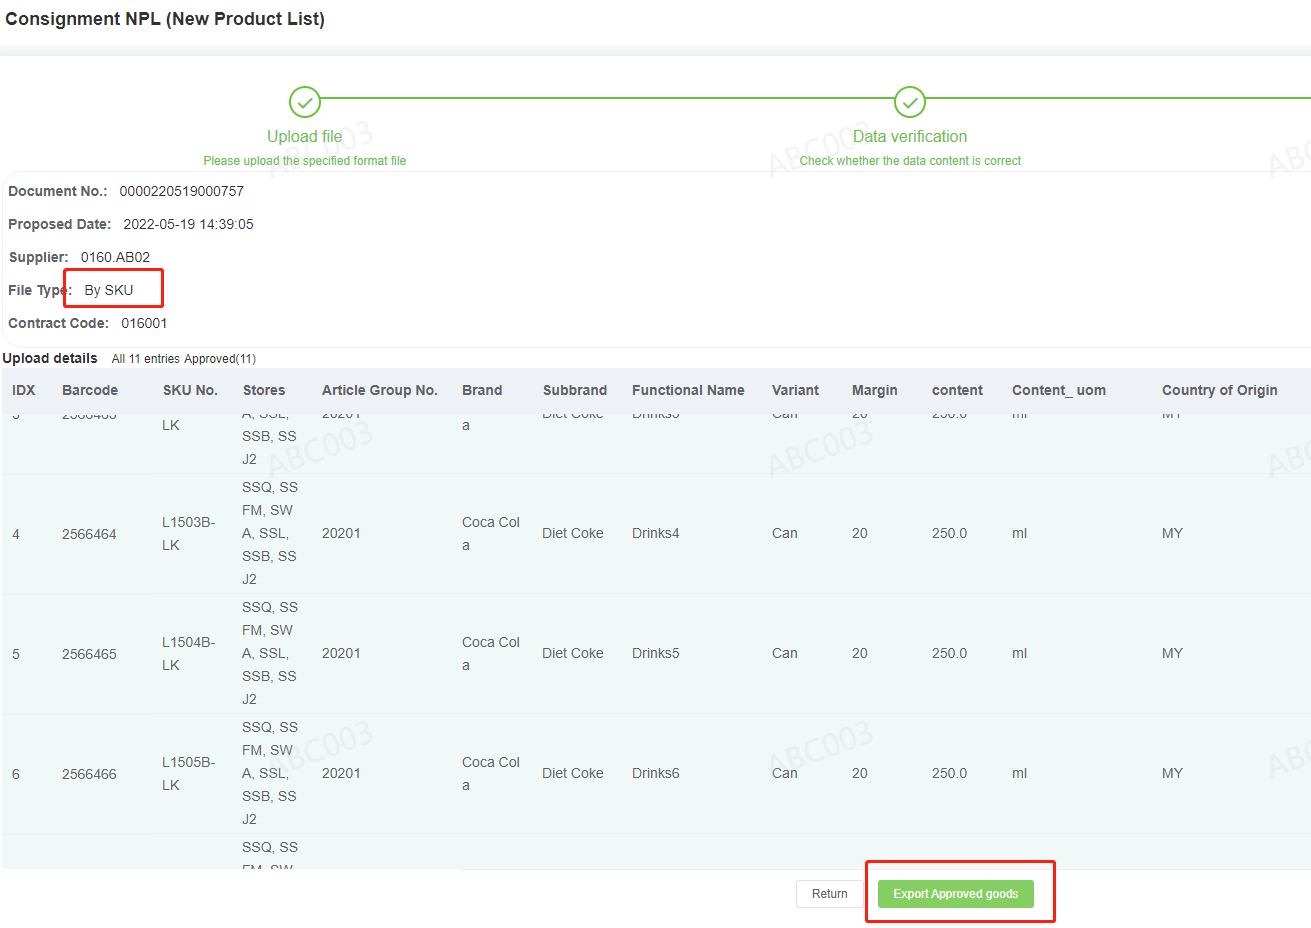Select the Barcode column header
Screen dimensions: 1311x928
point(90,390)
